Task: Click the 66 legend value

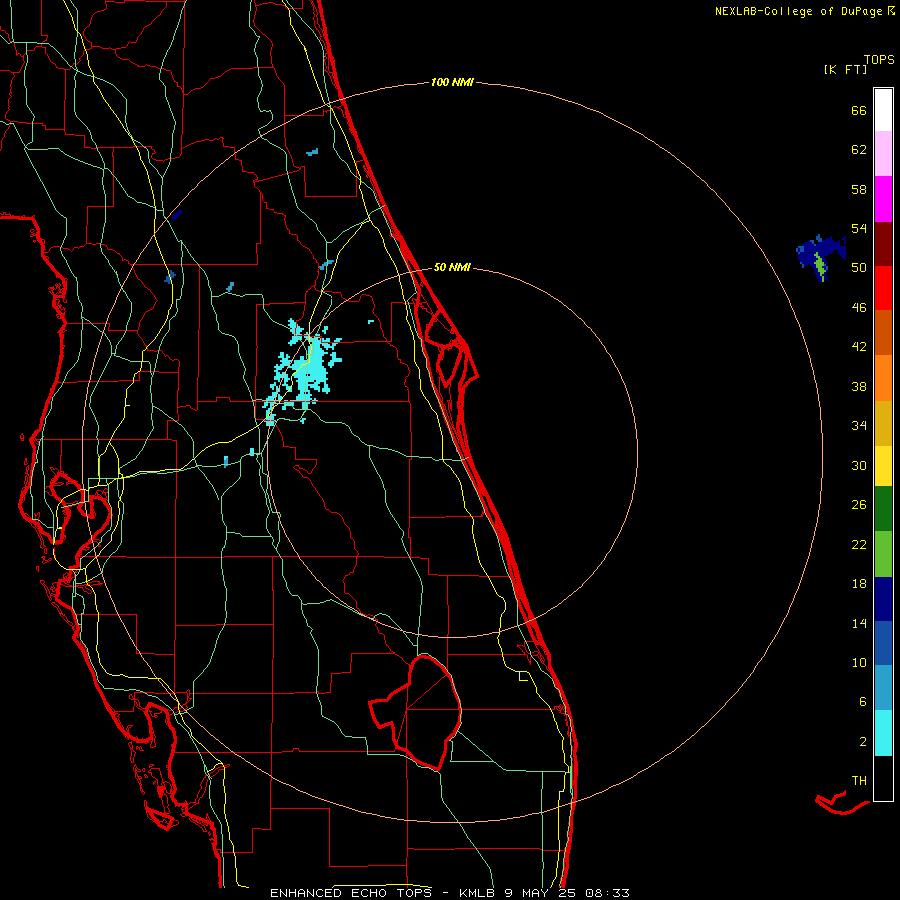Action: click(x=859, y=110)
